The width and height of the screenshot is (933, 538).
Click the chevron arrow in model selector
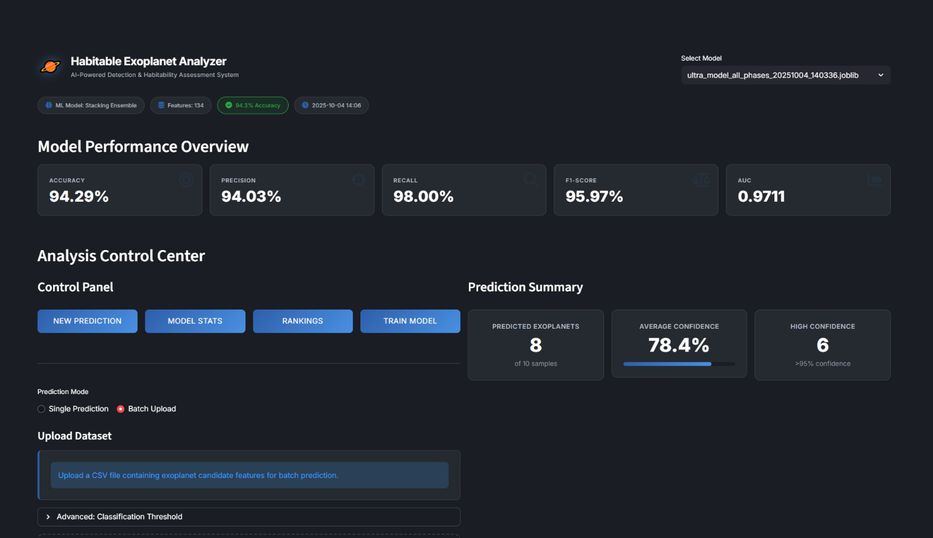point(880,75)
